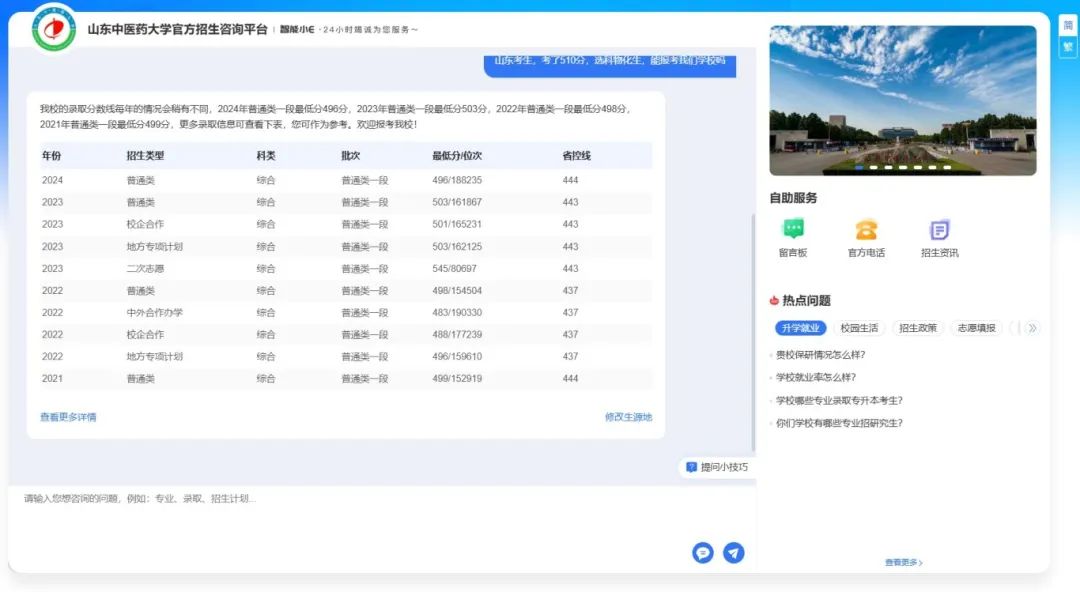Click the chat bubble icon beside send

click(x=703, y=552)
